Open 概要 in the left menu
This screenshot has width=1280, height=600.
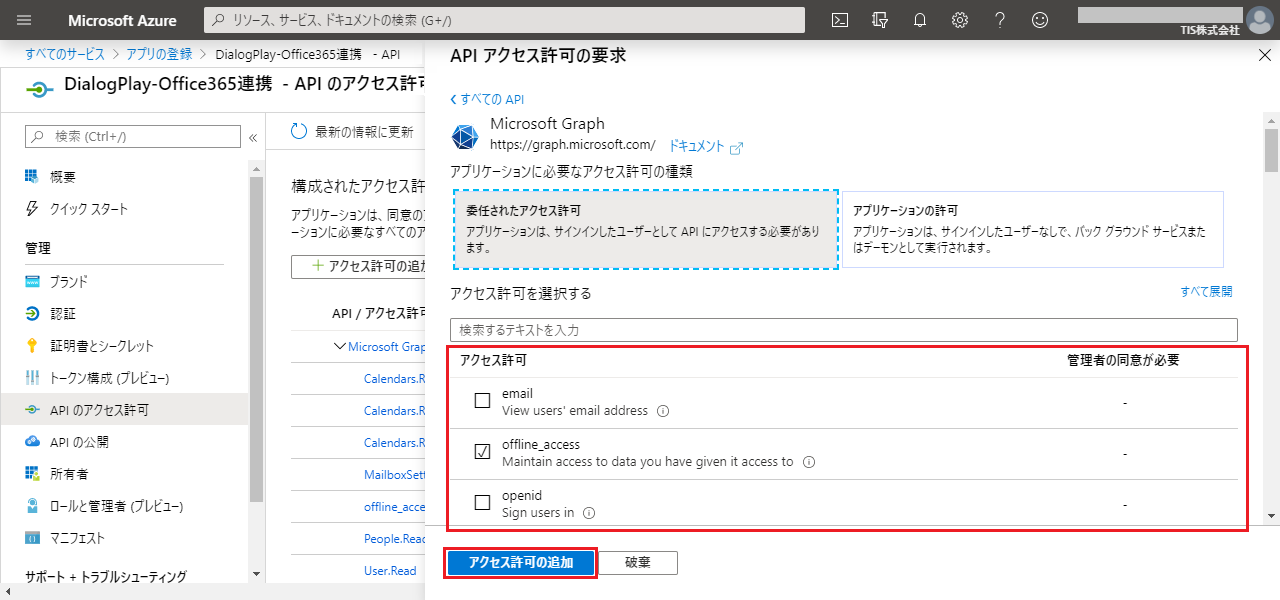pyautogui.click(x=62, y=177)
